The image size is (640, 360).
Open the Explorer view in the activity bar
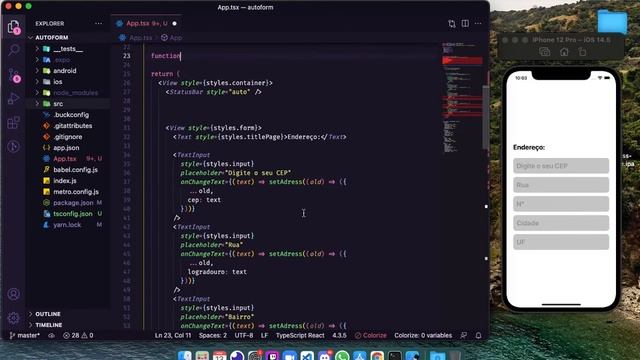(x=13, y=27)
